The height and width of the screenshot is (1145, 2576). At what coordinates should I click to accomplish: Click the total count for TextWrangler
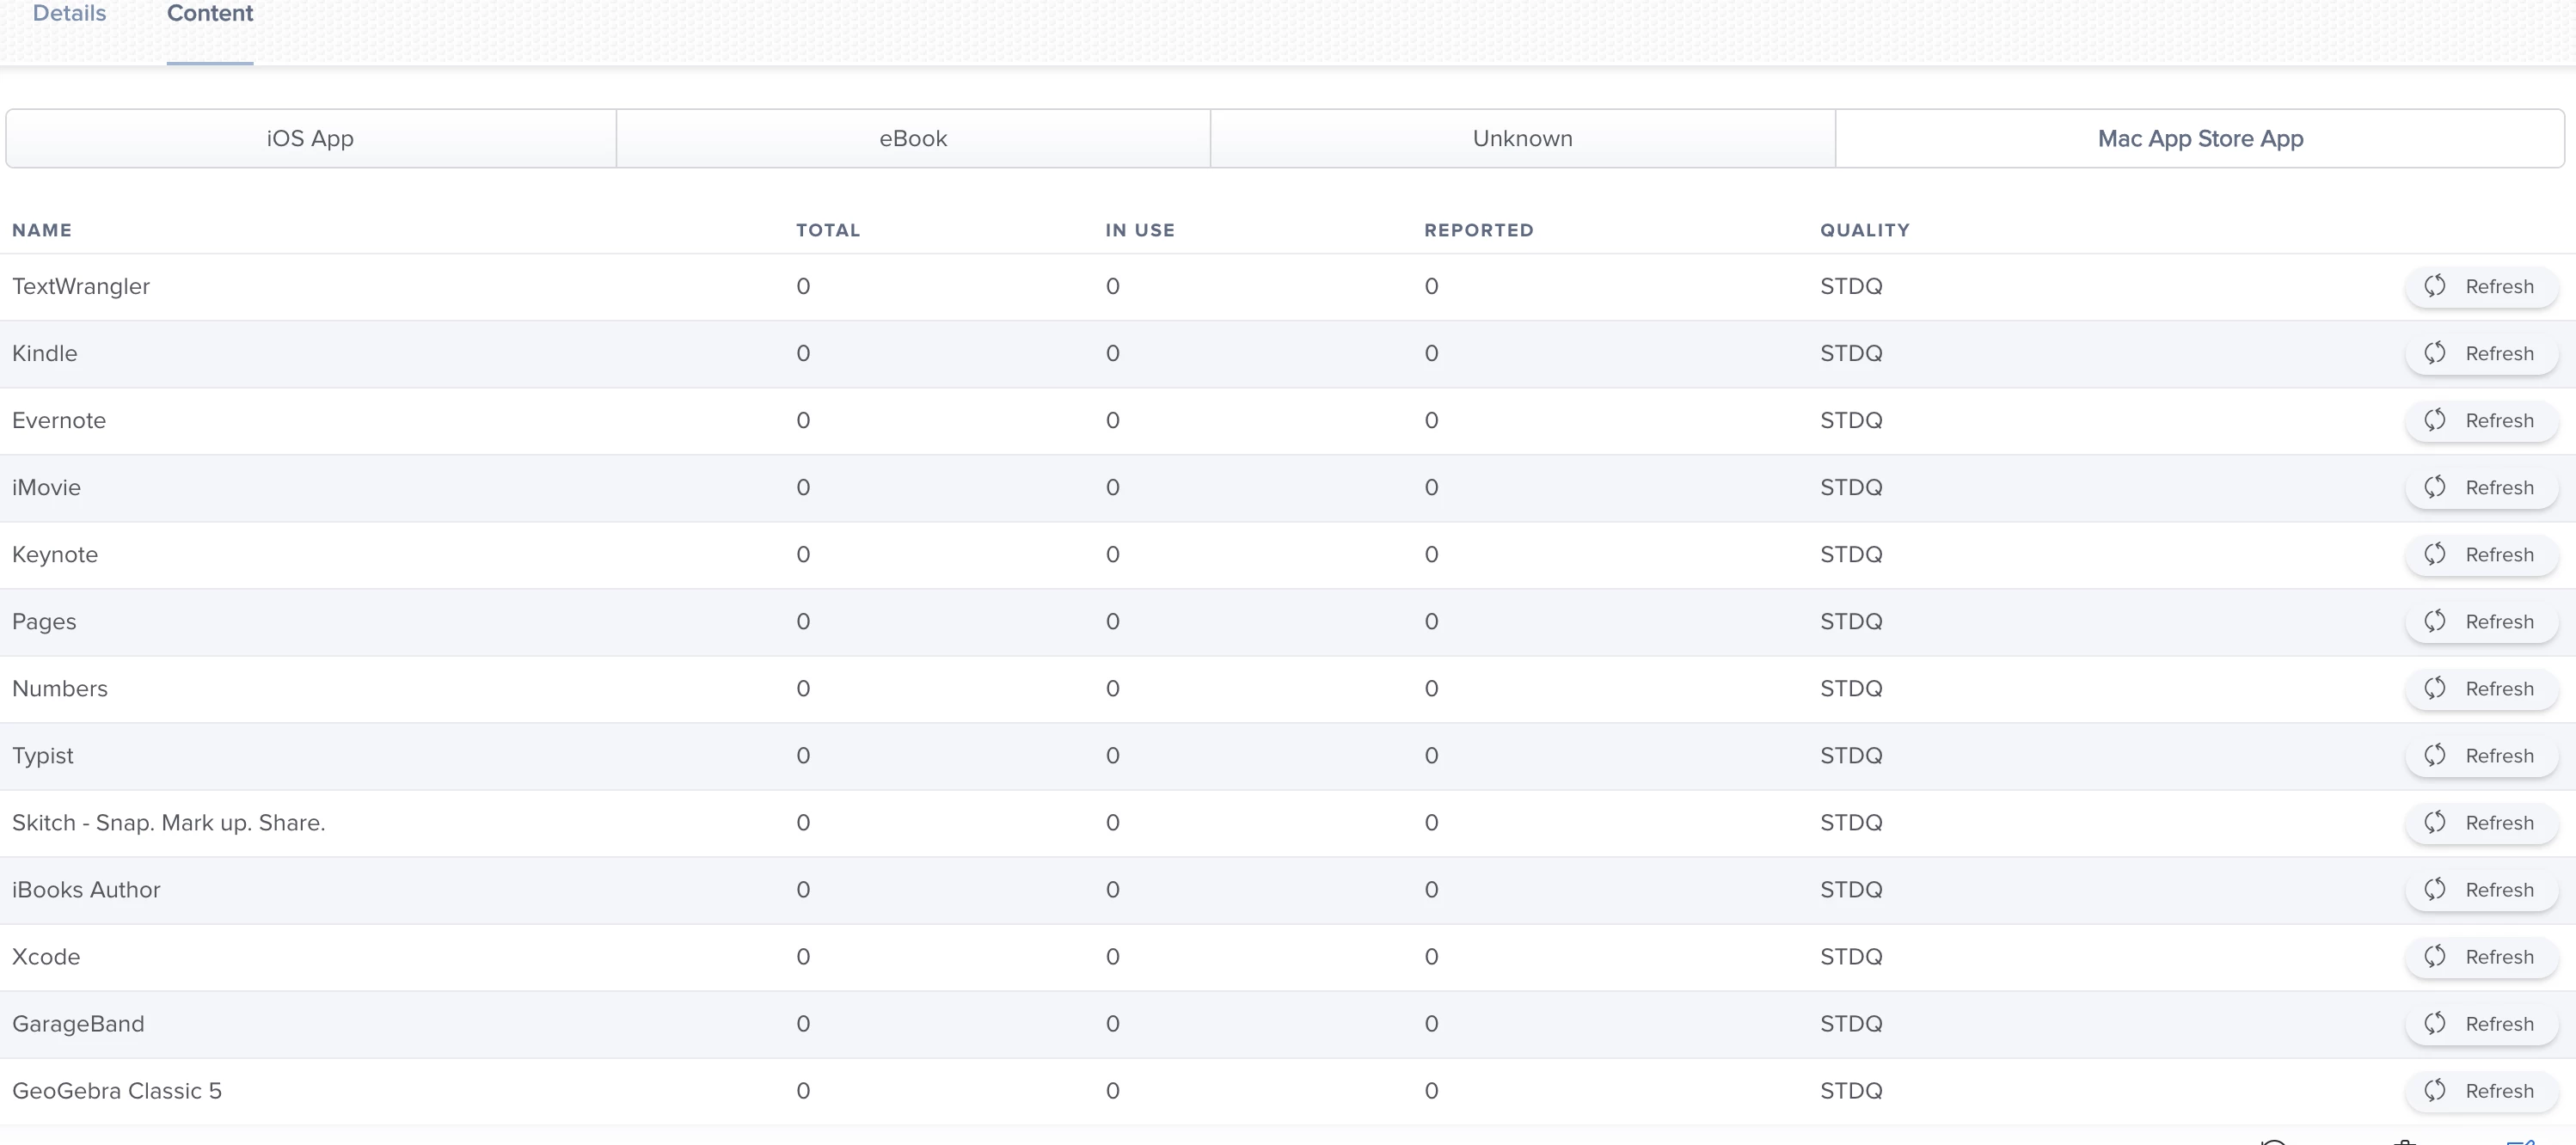click(x=803, y=287)
